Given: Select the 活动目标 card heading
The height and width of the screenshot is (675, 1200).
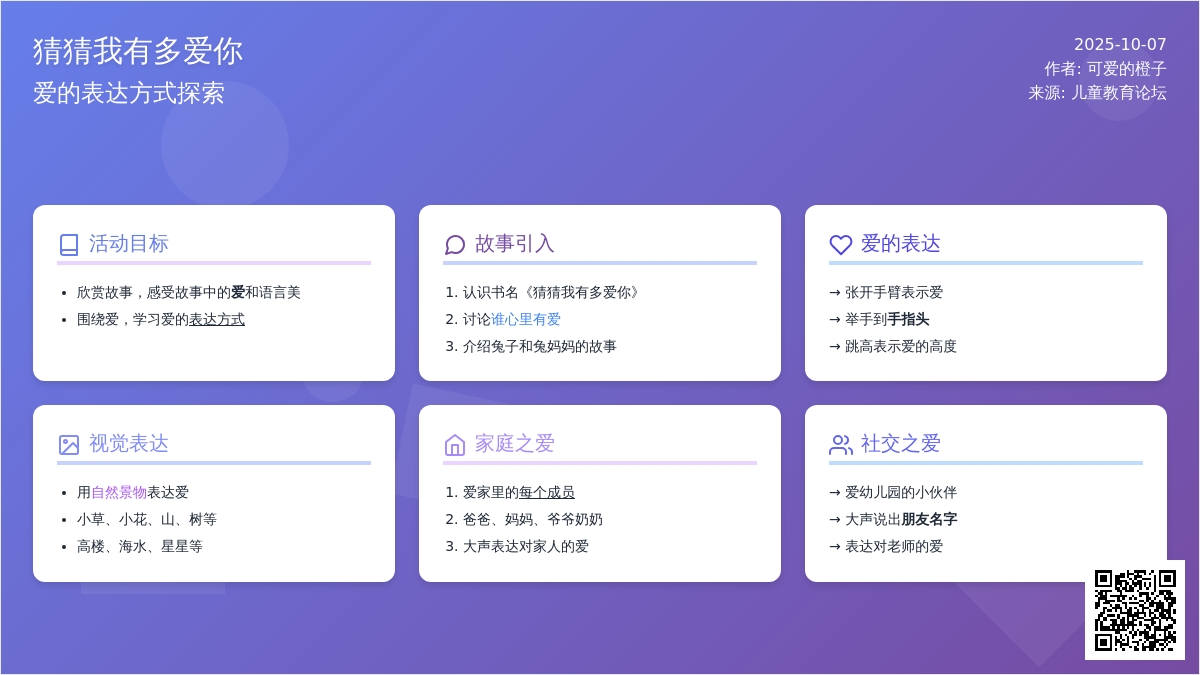Looking at the screenshot, I should coord(129,244).
